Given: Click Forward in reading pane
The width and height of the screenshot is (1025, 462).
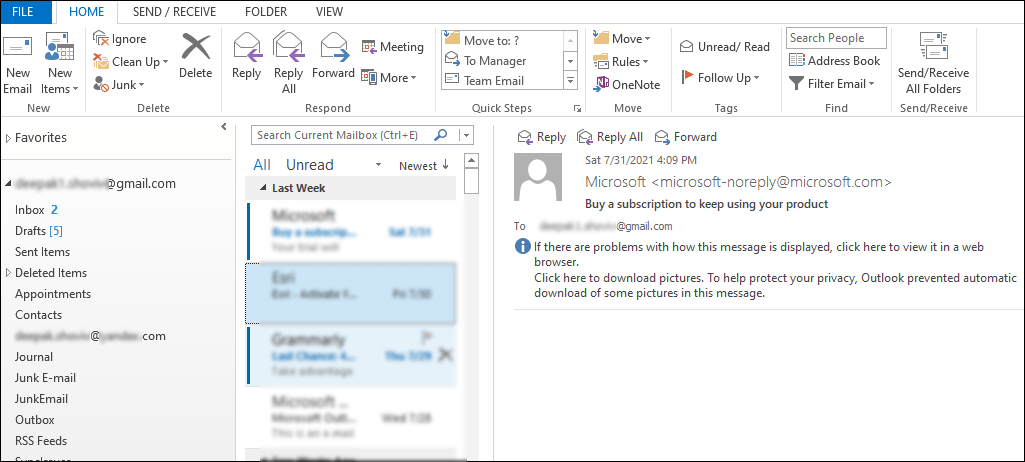Looking at the screenshot, I should point(686,137).
